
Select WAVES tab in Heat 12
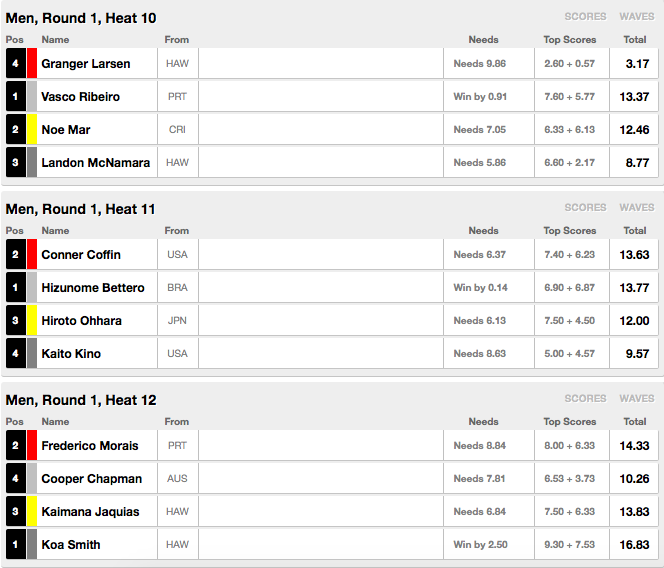coord(636,399)
